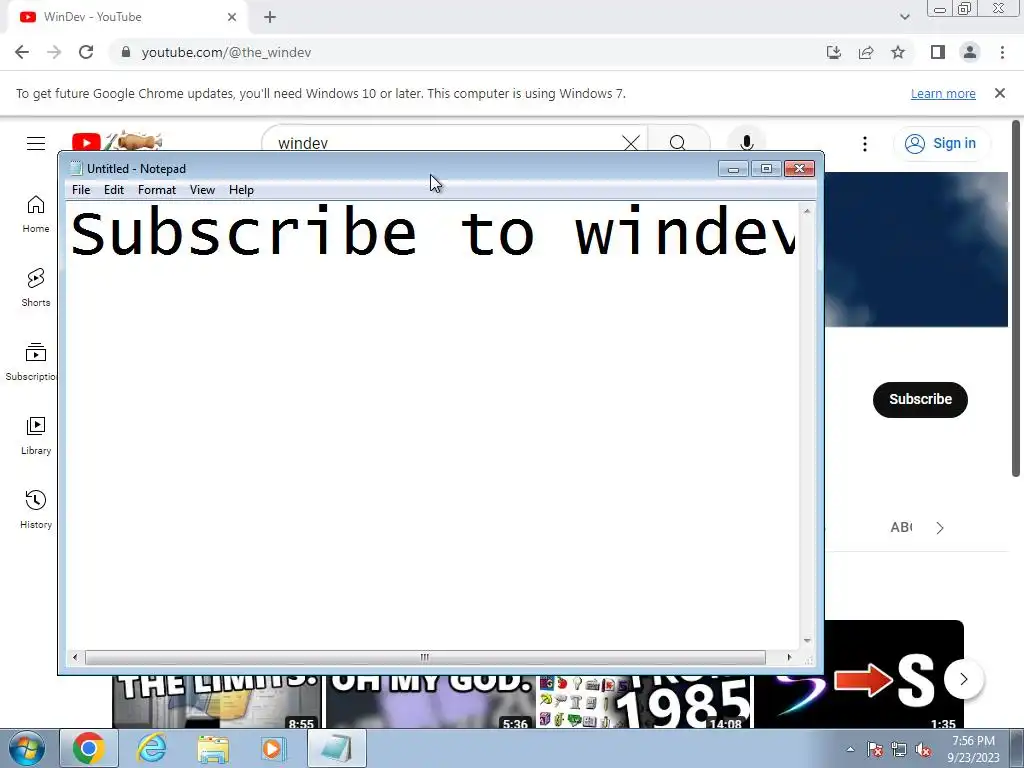Click the Chrome address bar URL
The height and width of the screenshot is (768, 1024).
coord(226,52)
